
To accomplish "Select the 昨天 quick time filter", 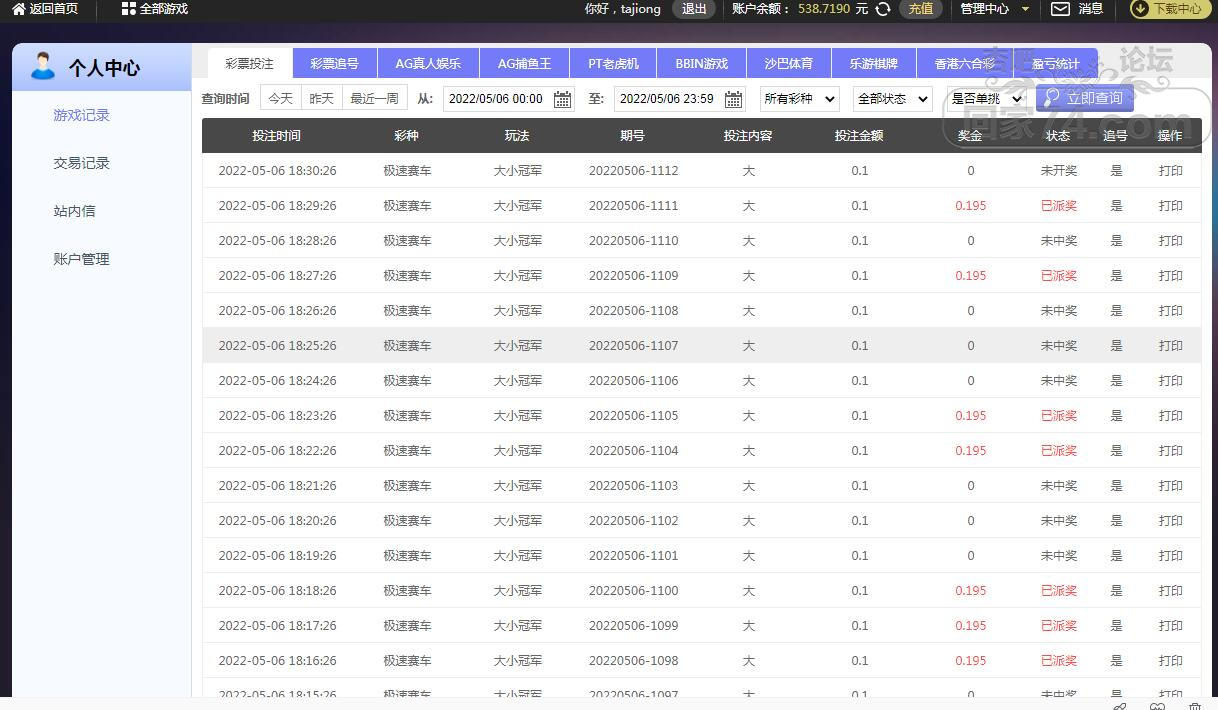I will pos(321,99).
